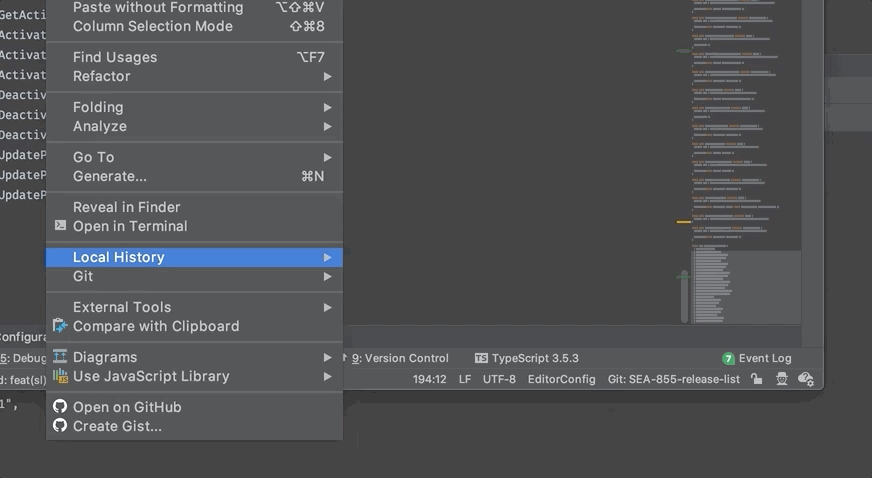Expand the Local History submenu arrow

pos(328,257)
